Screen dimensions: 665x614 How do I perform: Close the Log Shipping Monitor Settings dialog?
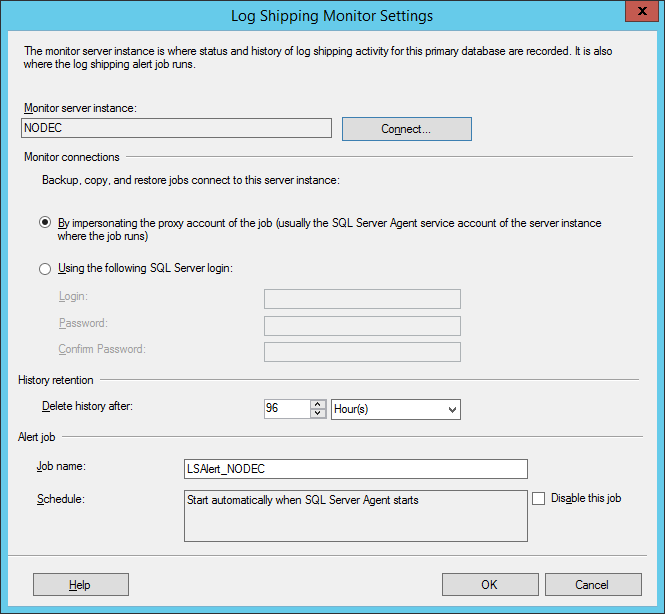[x=642, y=11]
